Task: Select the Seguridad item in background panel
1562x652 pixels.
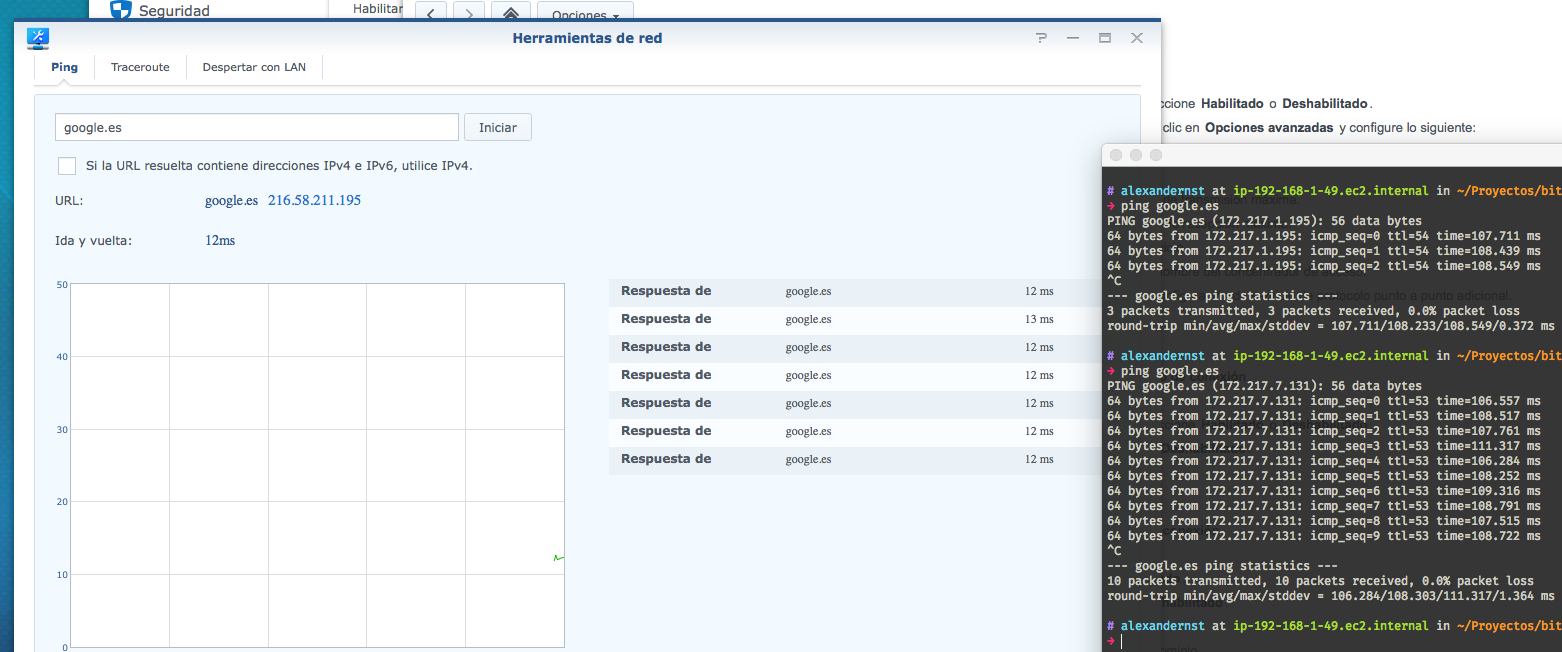Action: click(x=174, y=11)
